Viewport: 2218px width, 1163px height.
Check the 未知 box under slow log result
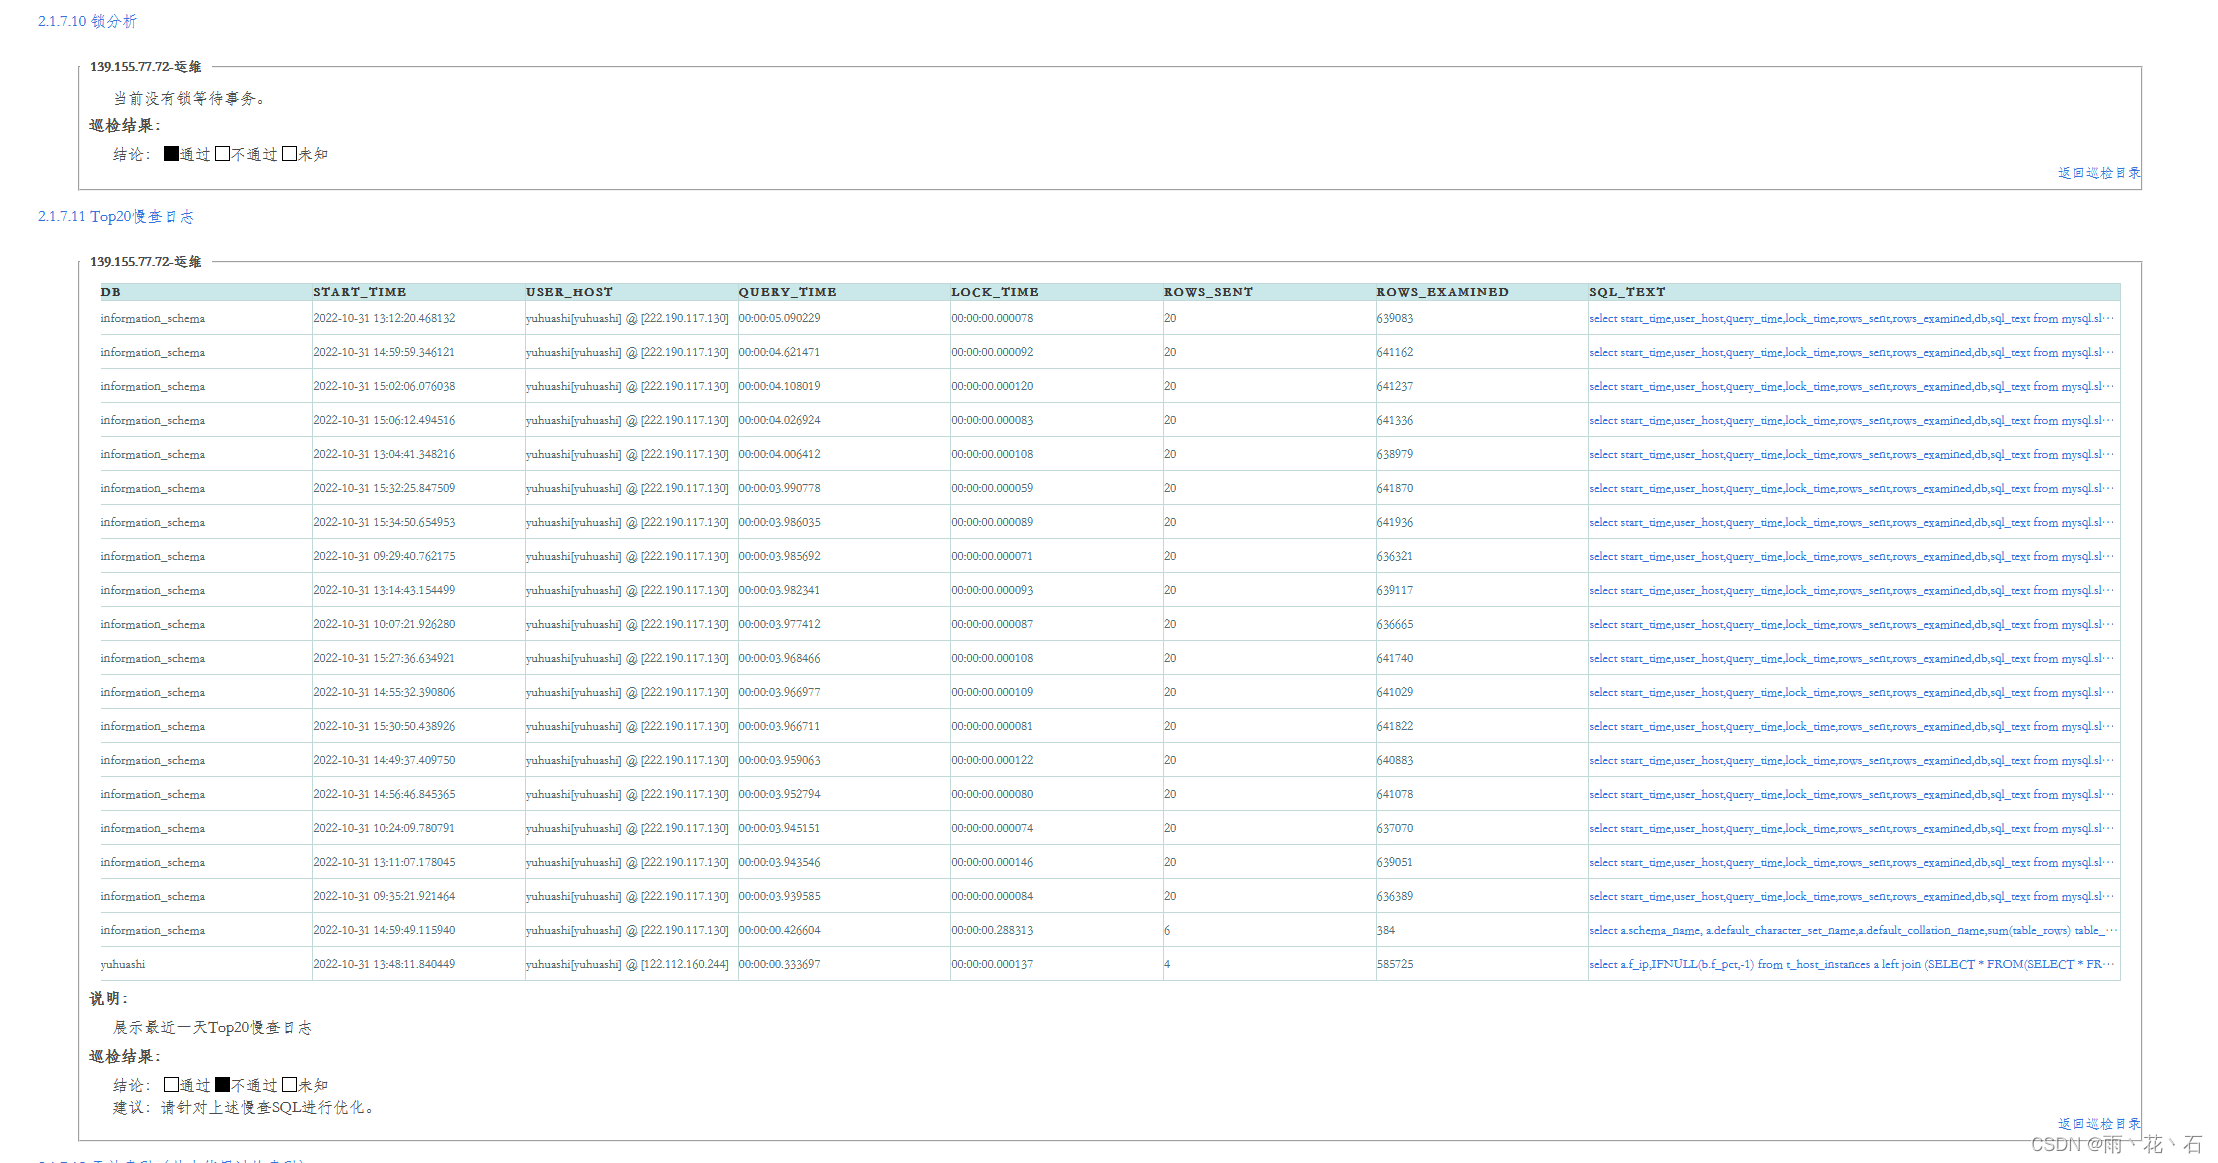click(289, 1085)
